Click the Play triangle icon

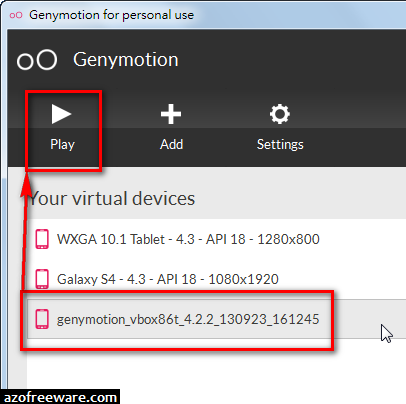tap(61, 114)
